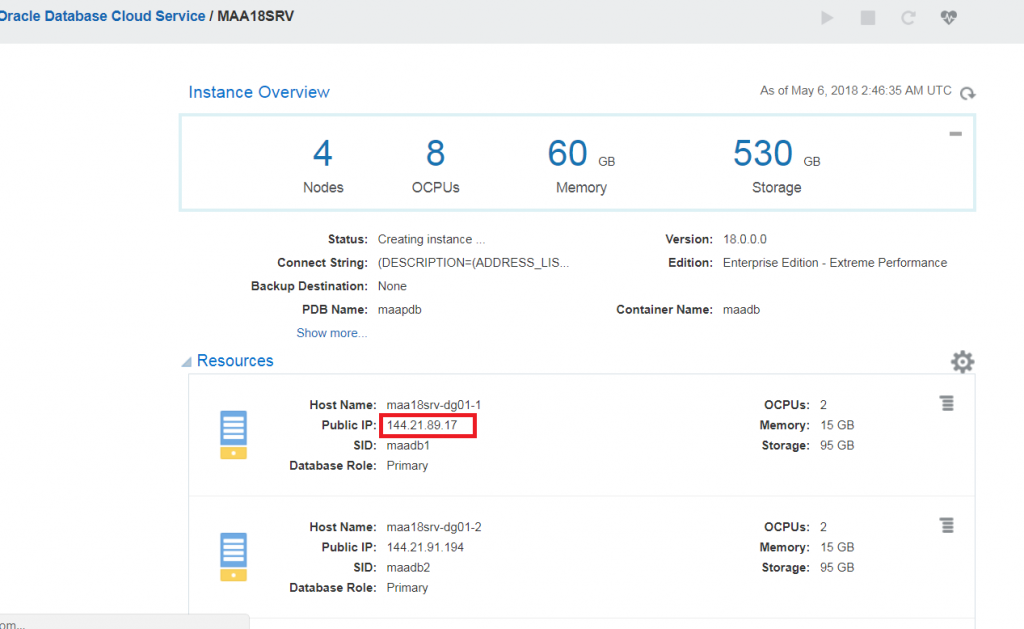Click the 'As of May 6, 2018' timestamp
The image size is (1024, 629).
click(856, 91)
